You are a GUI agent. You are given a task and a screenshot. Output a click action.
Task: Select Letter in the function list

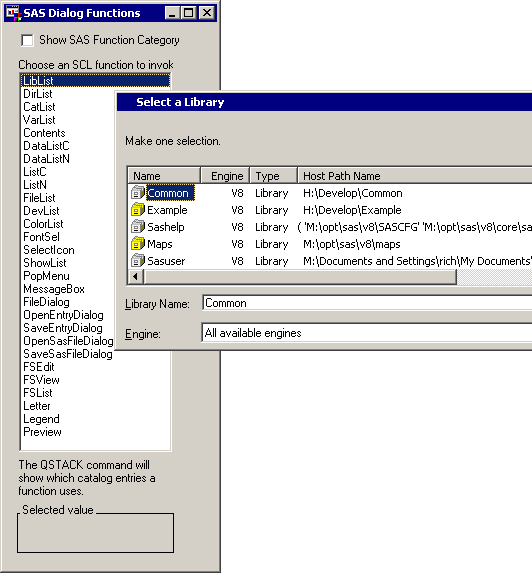(37, 406)
